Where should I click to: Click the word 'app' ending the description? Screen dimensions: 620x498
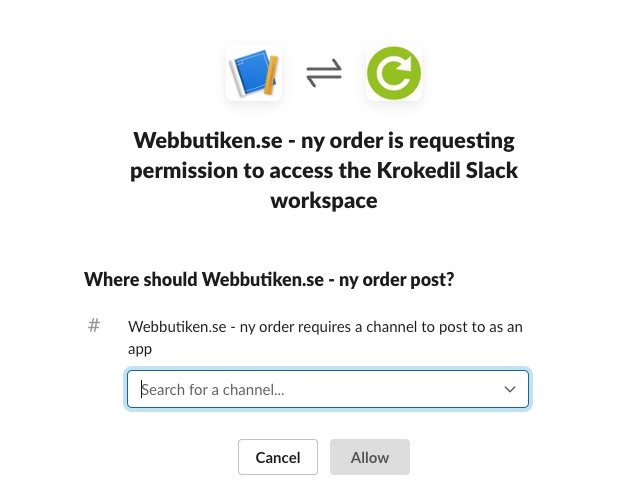(x=140, y=350)
